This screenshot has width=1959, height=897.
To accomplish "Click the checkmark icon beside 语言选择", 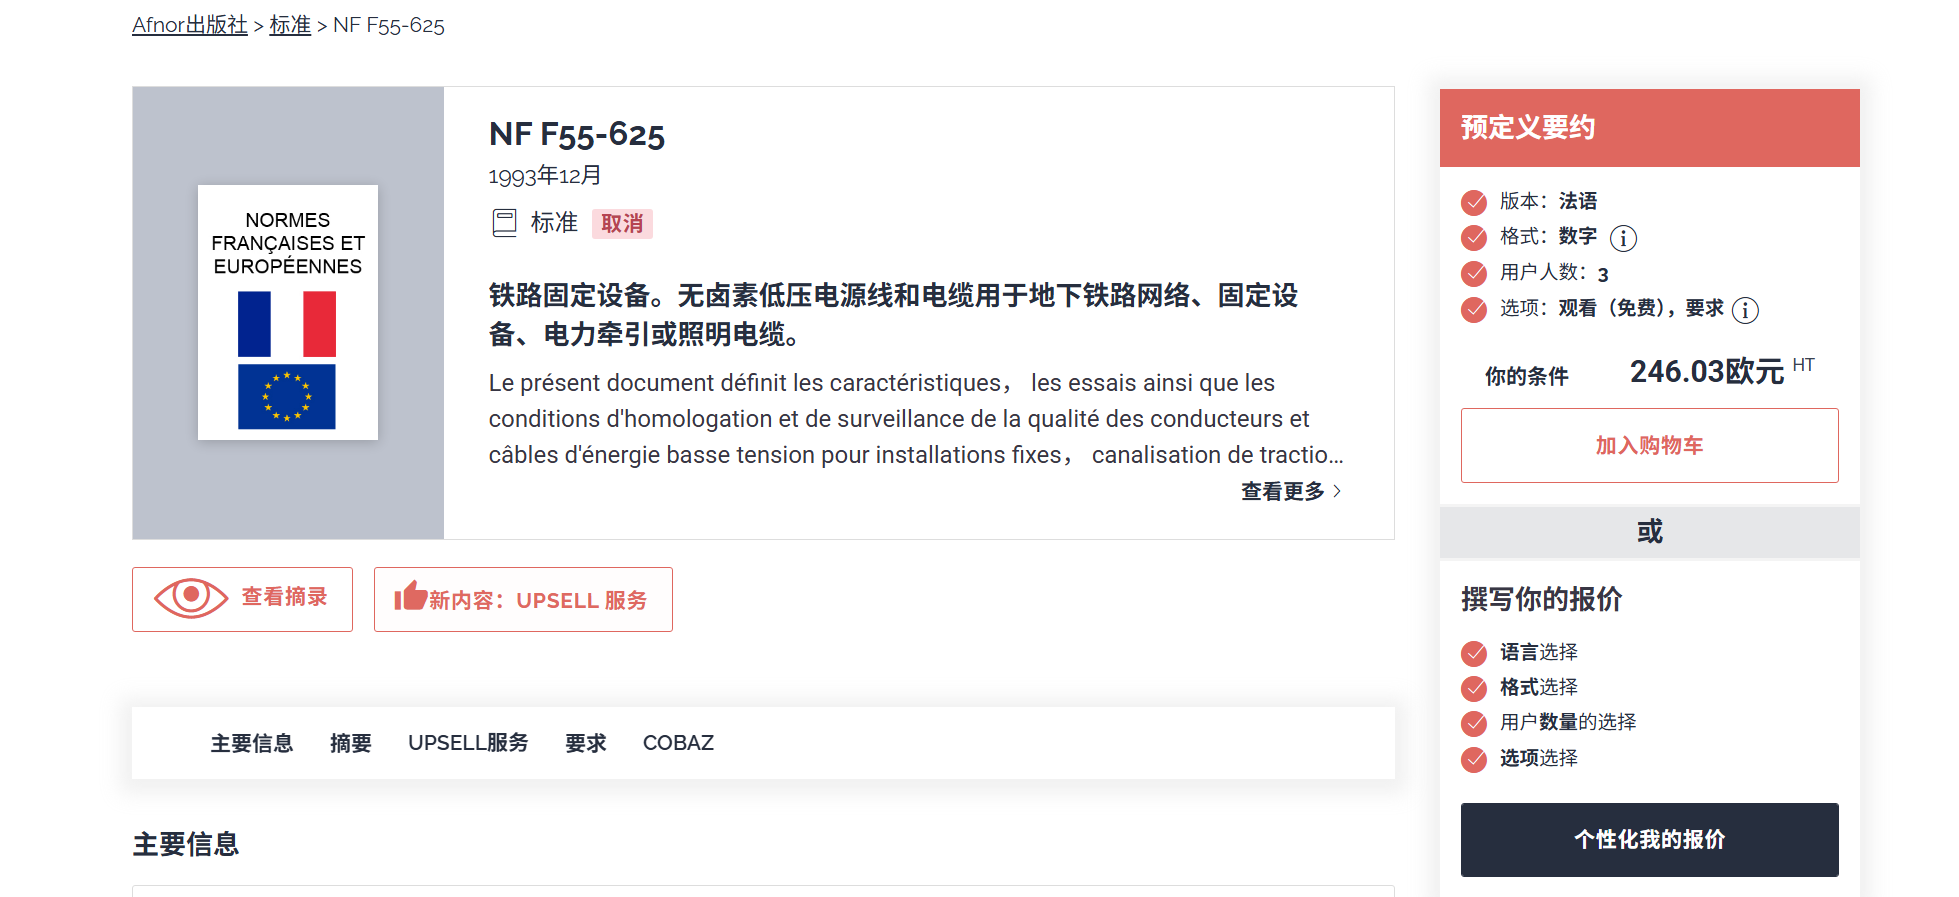I will [1474, 654].
